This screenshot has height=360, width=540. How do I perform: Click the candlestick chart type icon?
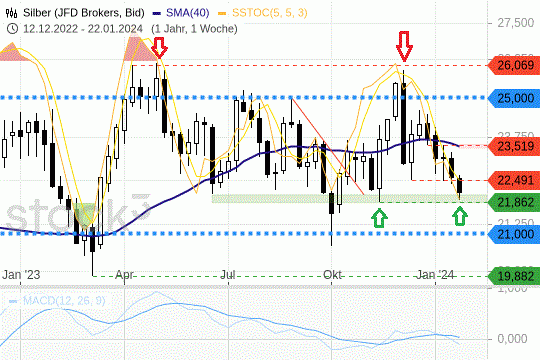tap(12, 13)
